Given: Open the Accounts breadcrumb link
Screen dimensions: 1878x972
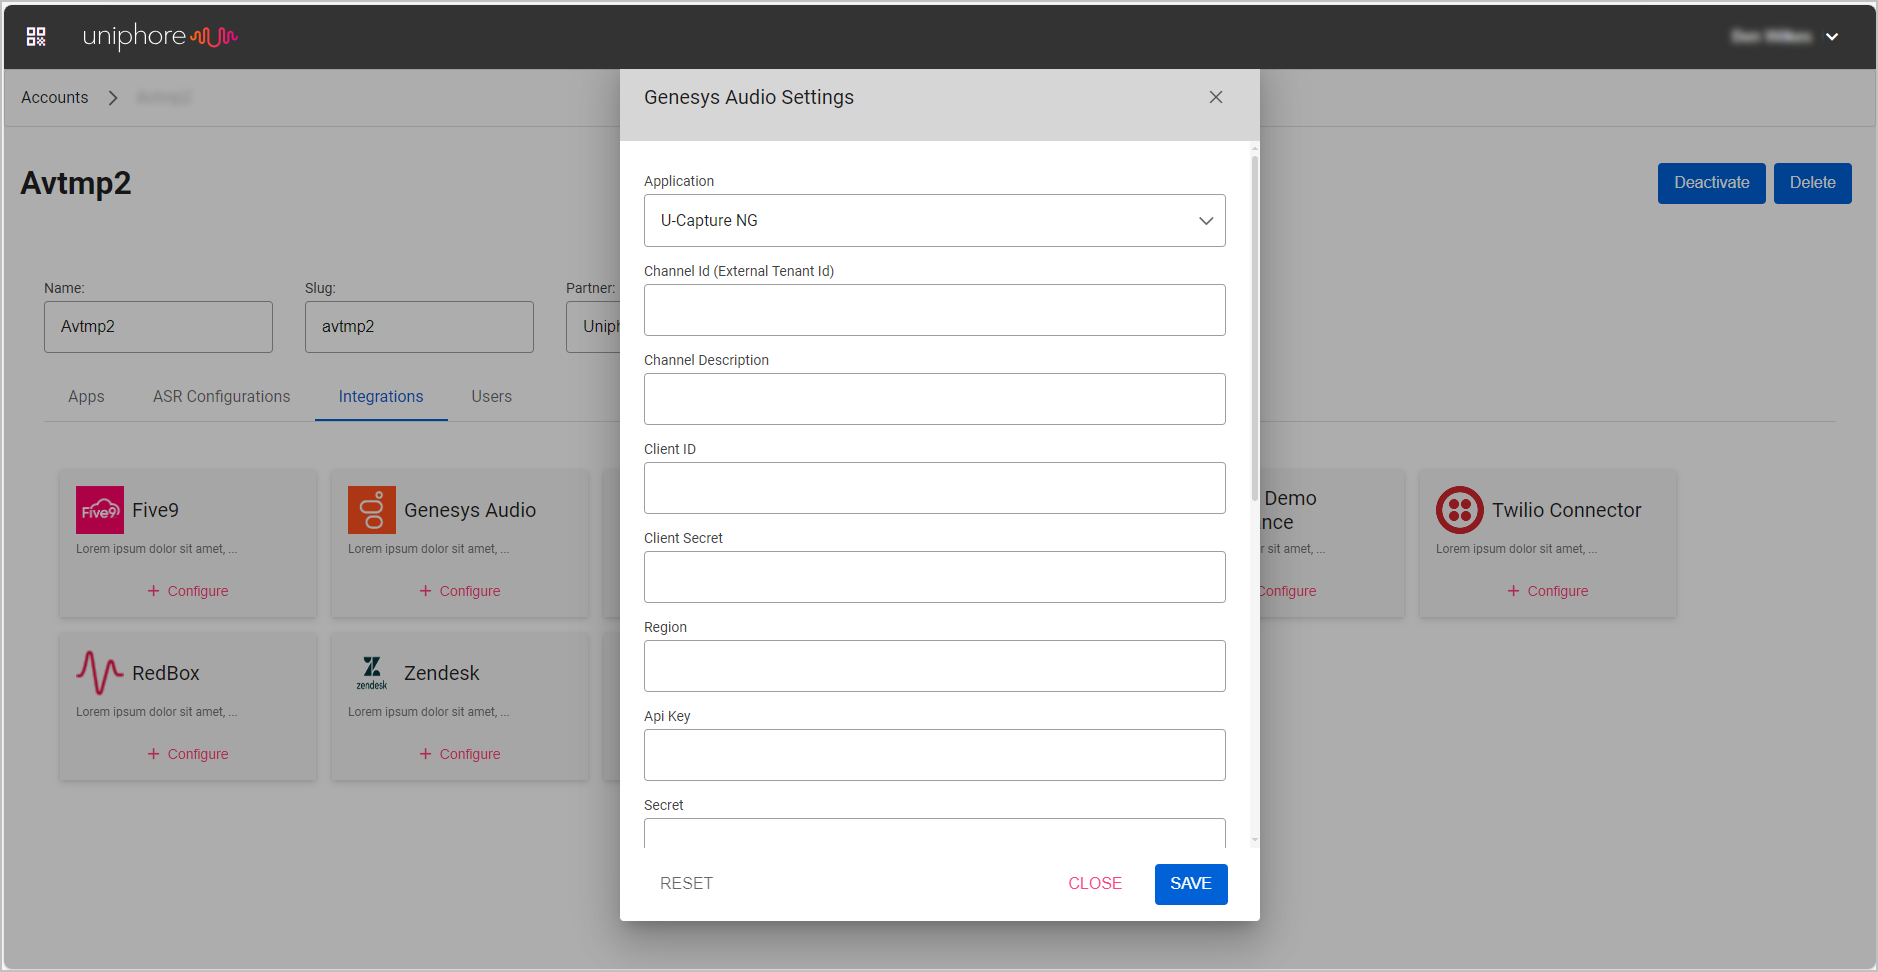Looking at the screenshot, I should pos(55,98).
